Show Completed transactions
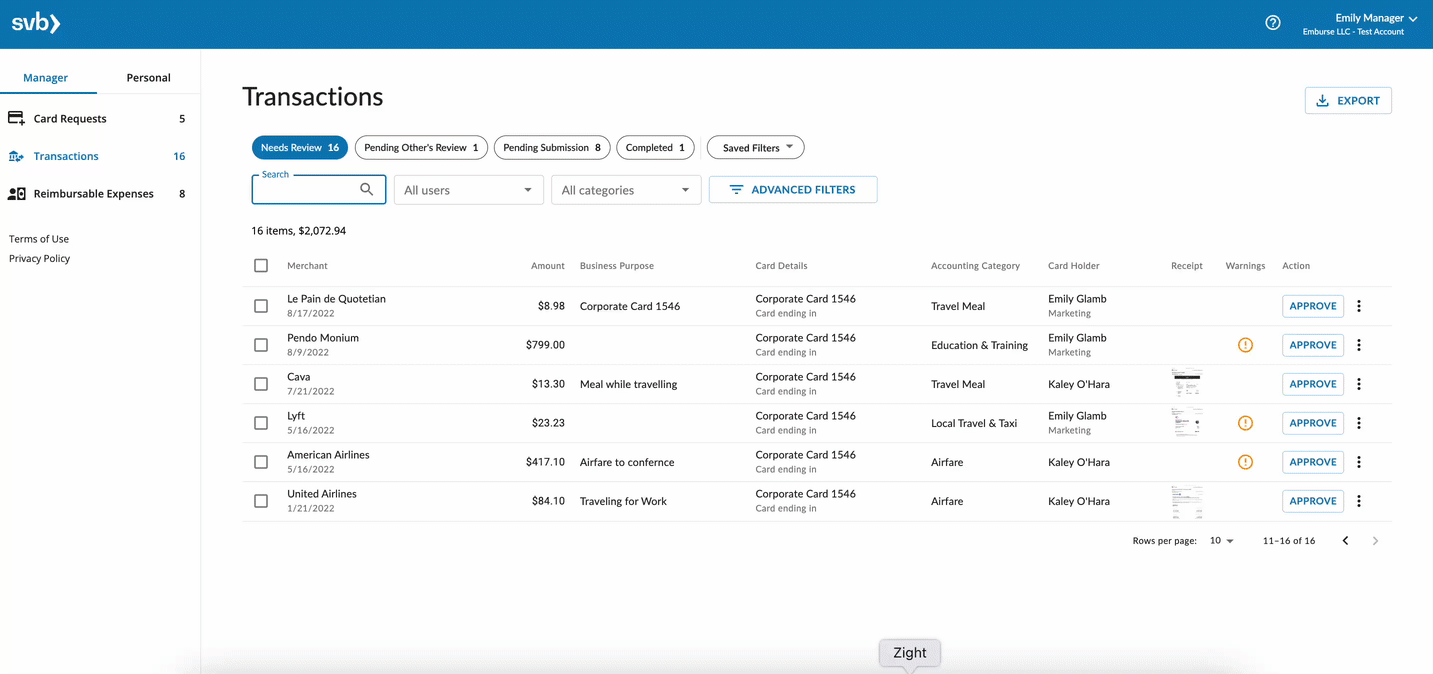The width and height of the screenshot is (1433, 674). coord(655,148)
